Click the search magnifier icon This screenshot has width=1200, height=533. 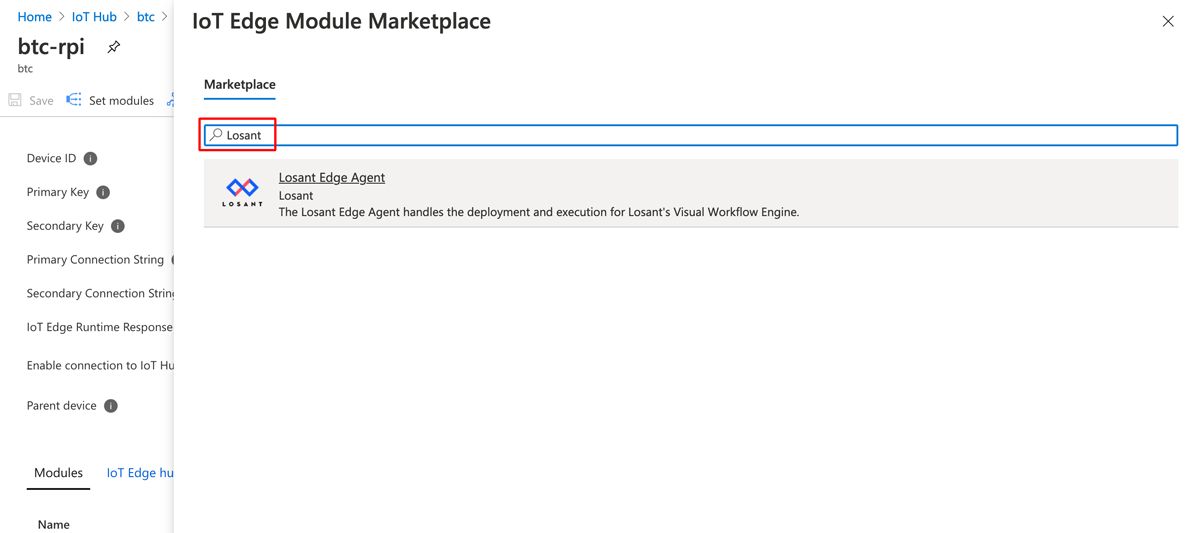point(216,135)
